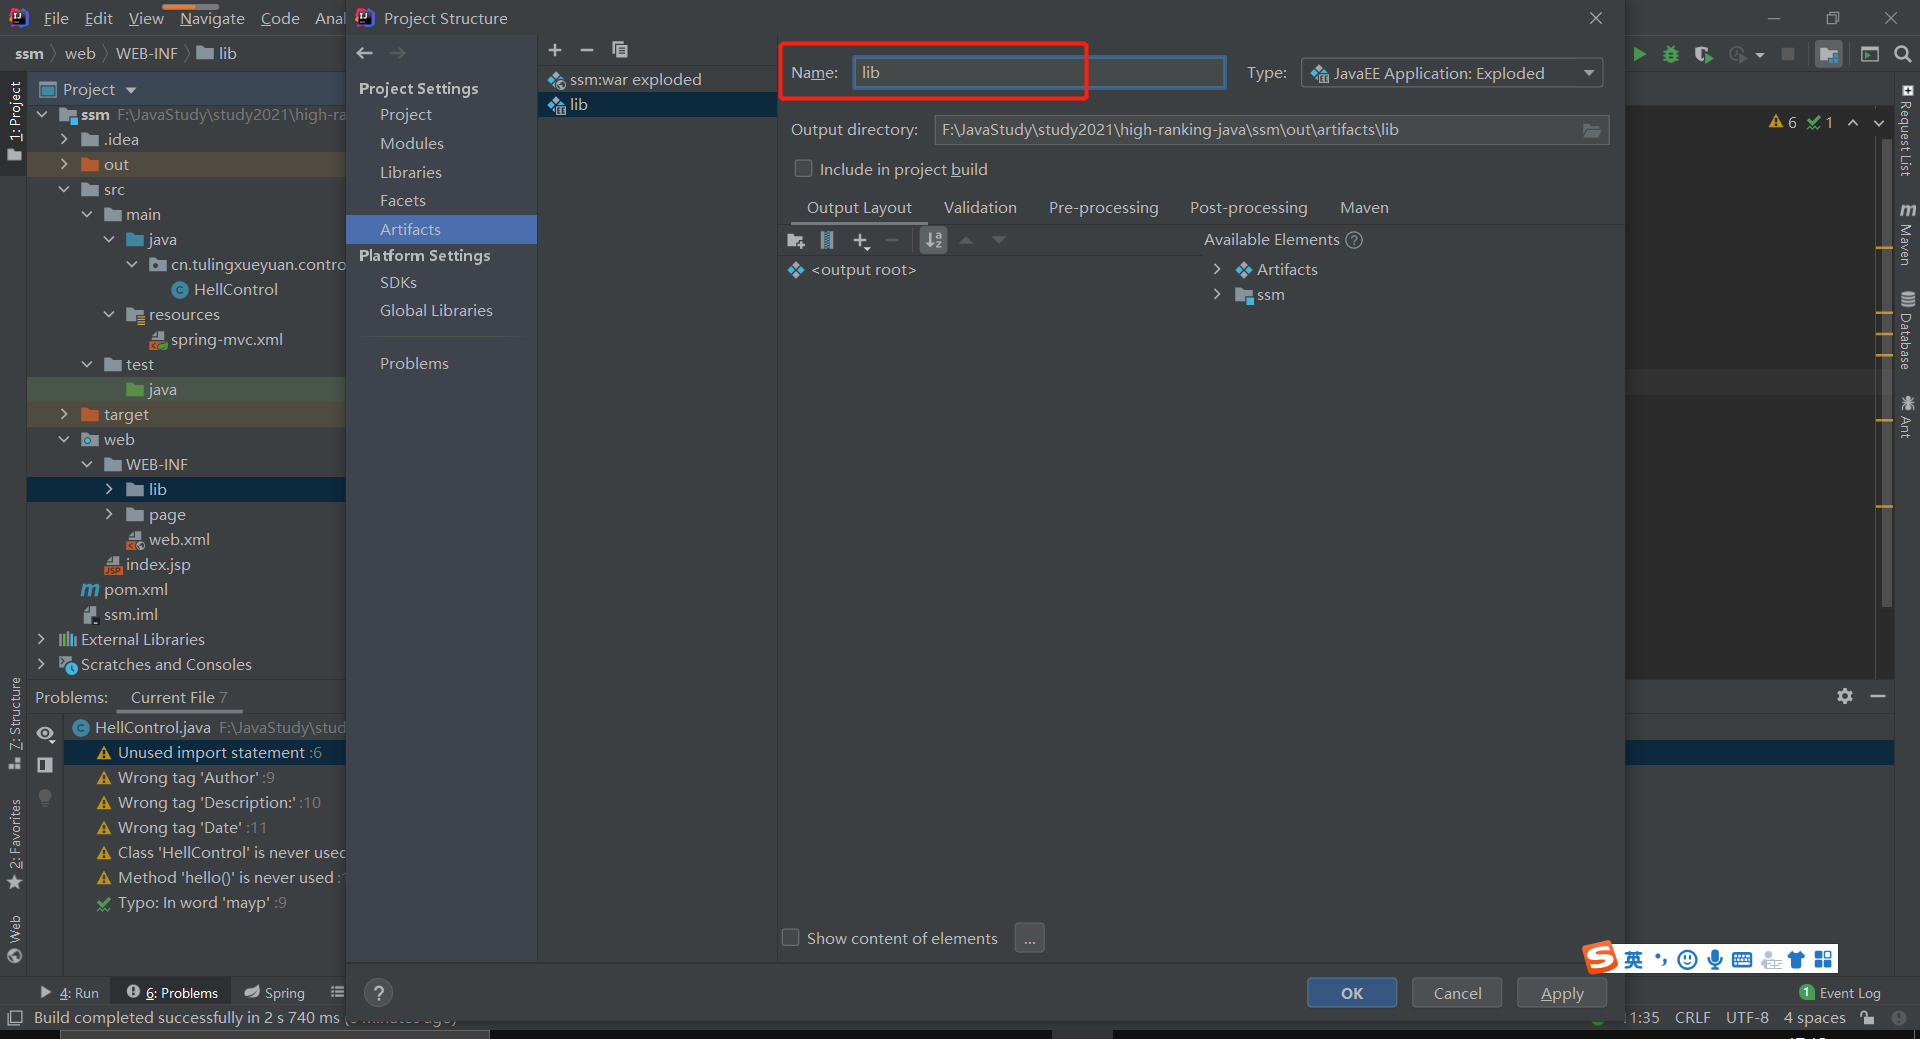Select the Debug icon in the toolbar
This screenshot has height=1039, width=1920.
[1670, 55]
